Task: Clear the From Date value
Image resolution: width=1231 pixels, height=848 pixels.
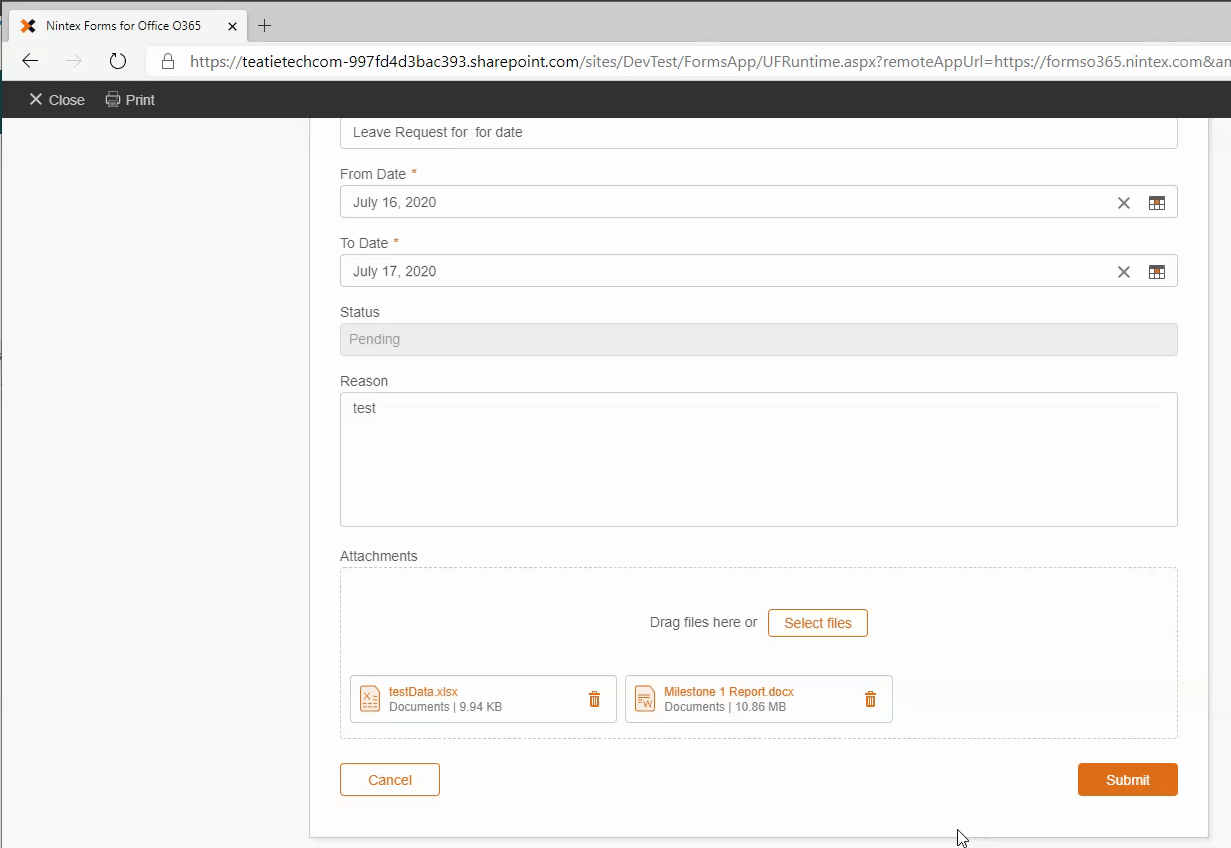Action: click(1124, 203)
